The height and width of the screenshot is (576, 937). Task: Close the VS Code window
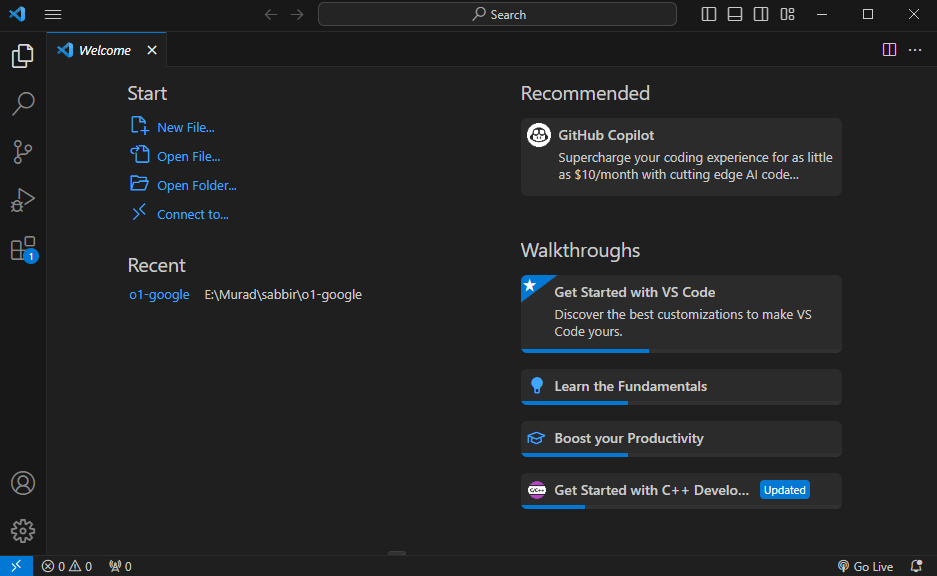point(914,14)
